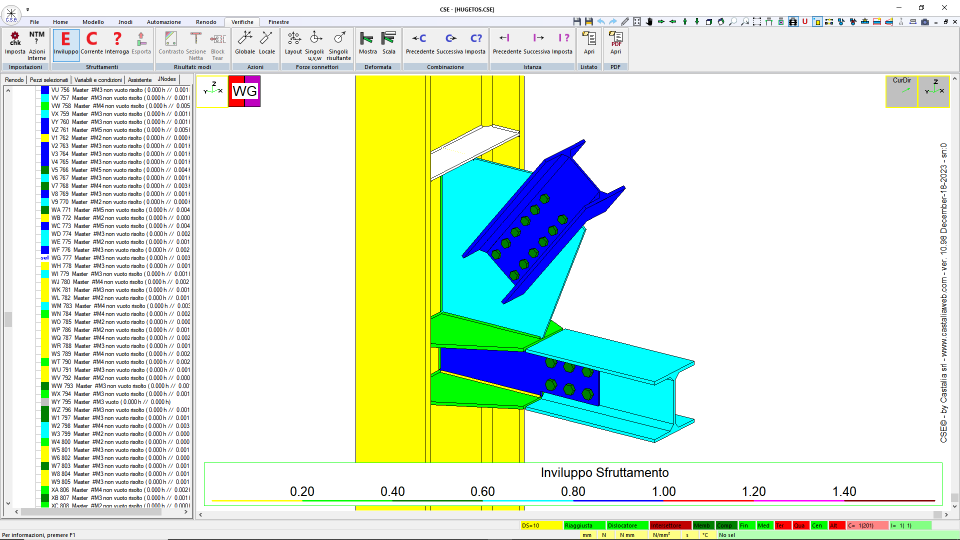Go to Successiva combination
Viewport: 960px width, 540px height.
click(x=450, y=44)
